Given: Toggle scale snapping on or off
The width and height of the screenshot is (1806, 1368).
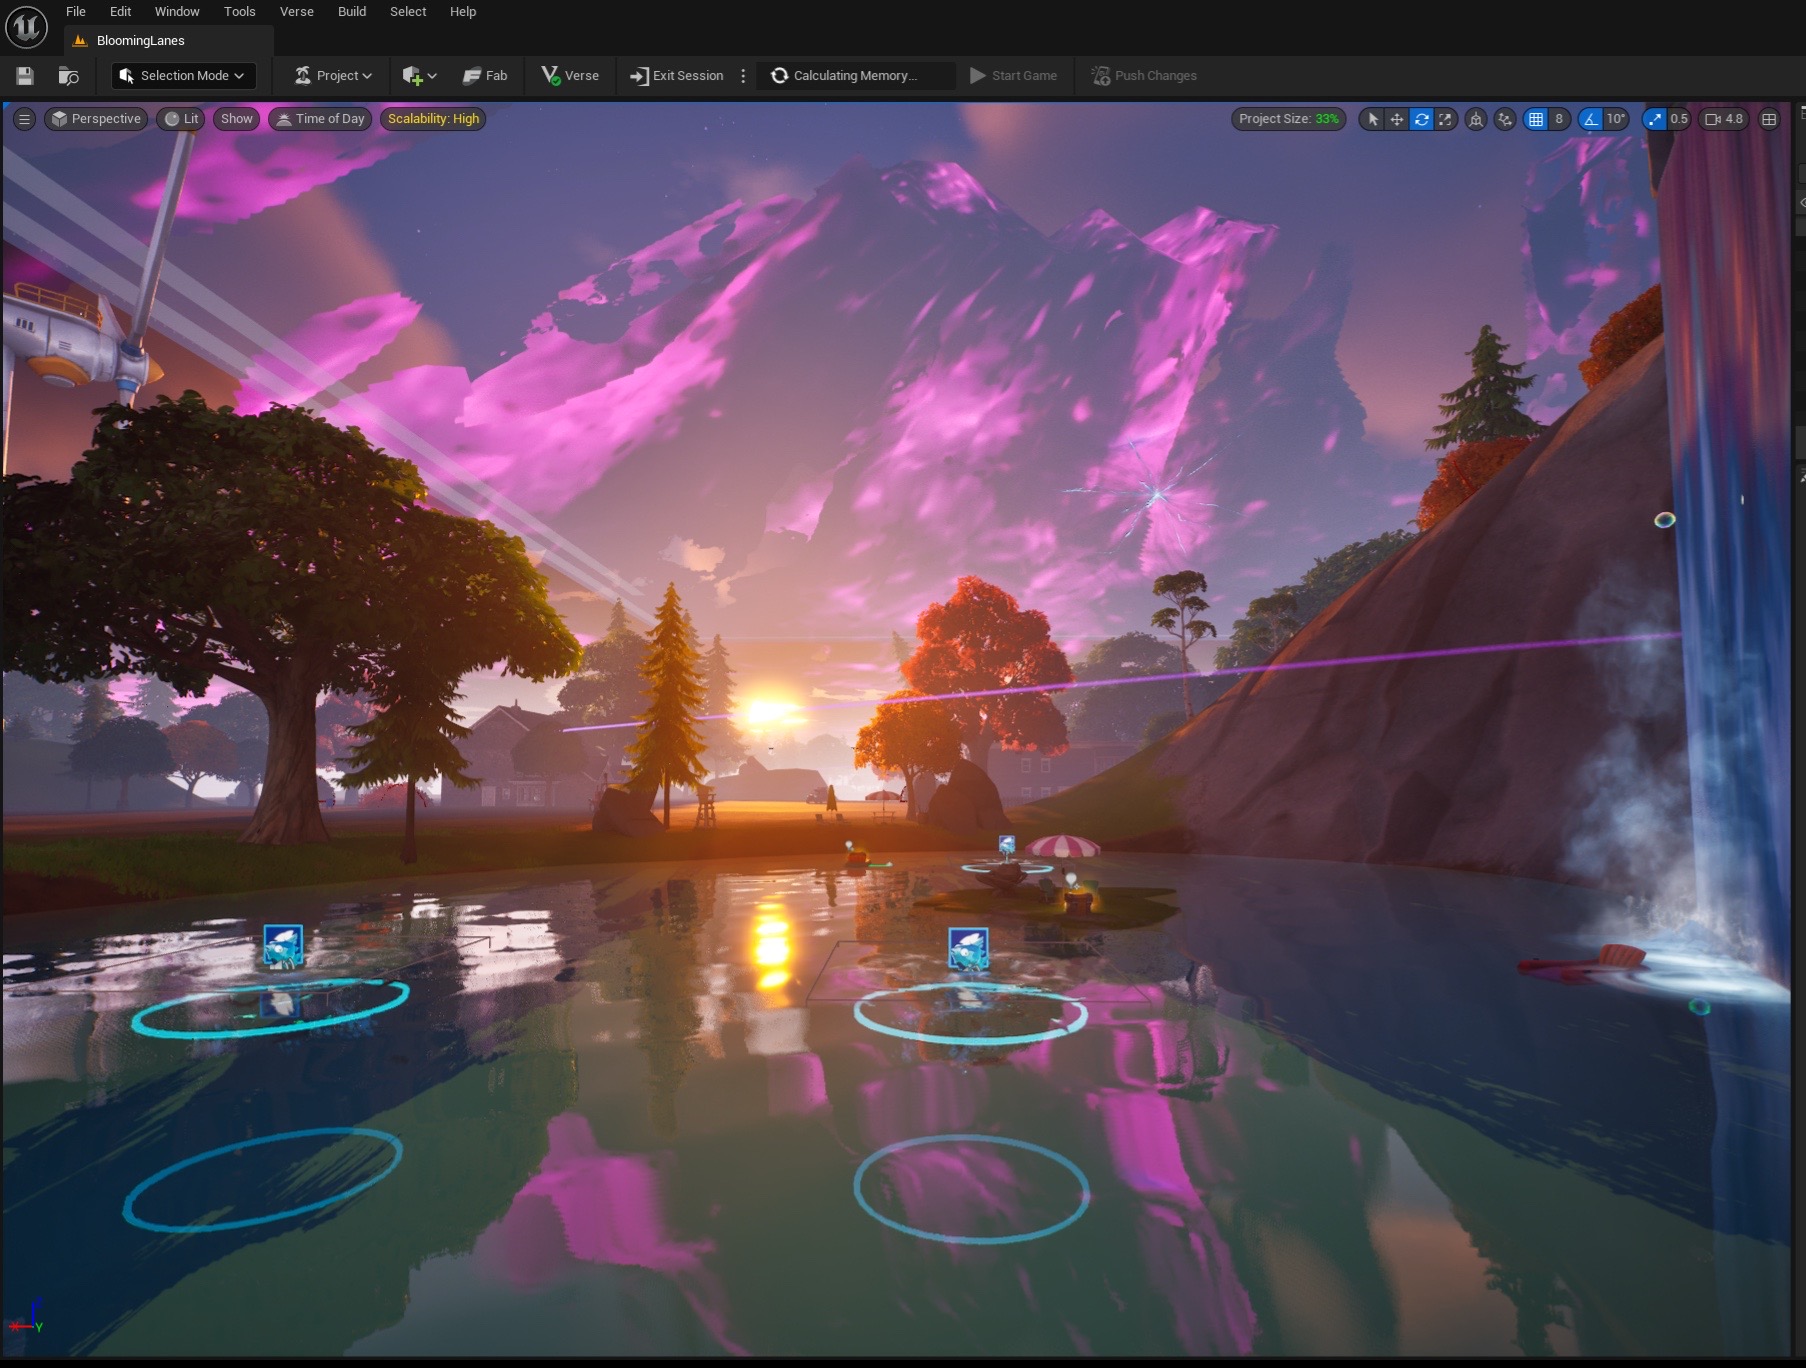Looking at the screenshot, I should [x=1655, y=119].
